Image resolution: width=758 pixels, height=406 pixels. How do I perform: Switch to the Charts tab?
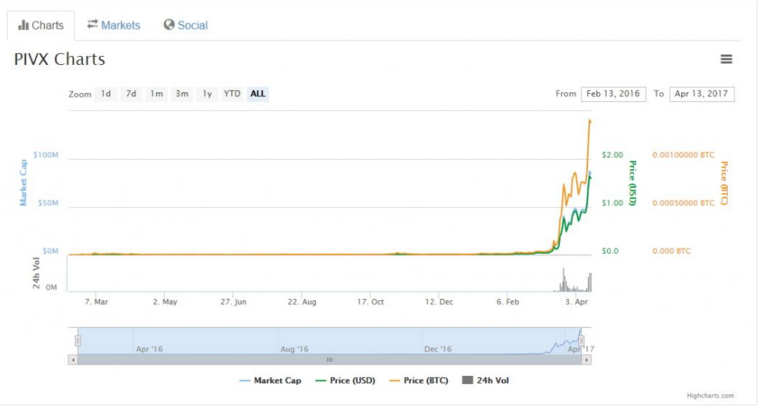[41, 26]
